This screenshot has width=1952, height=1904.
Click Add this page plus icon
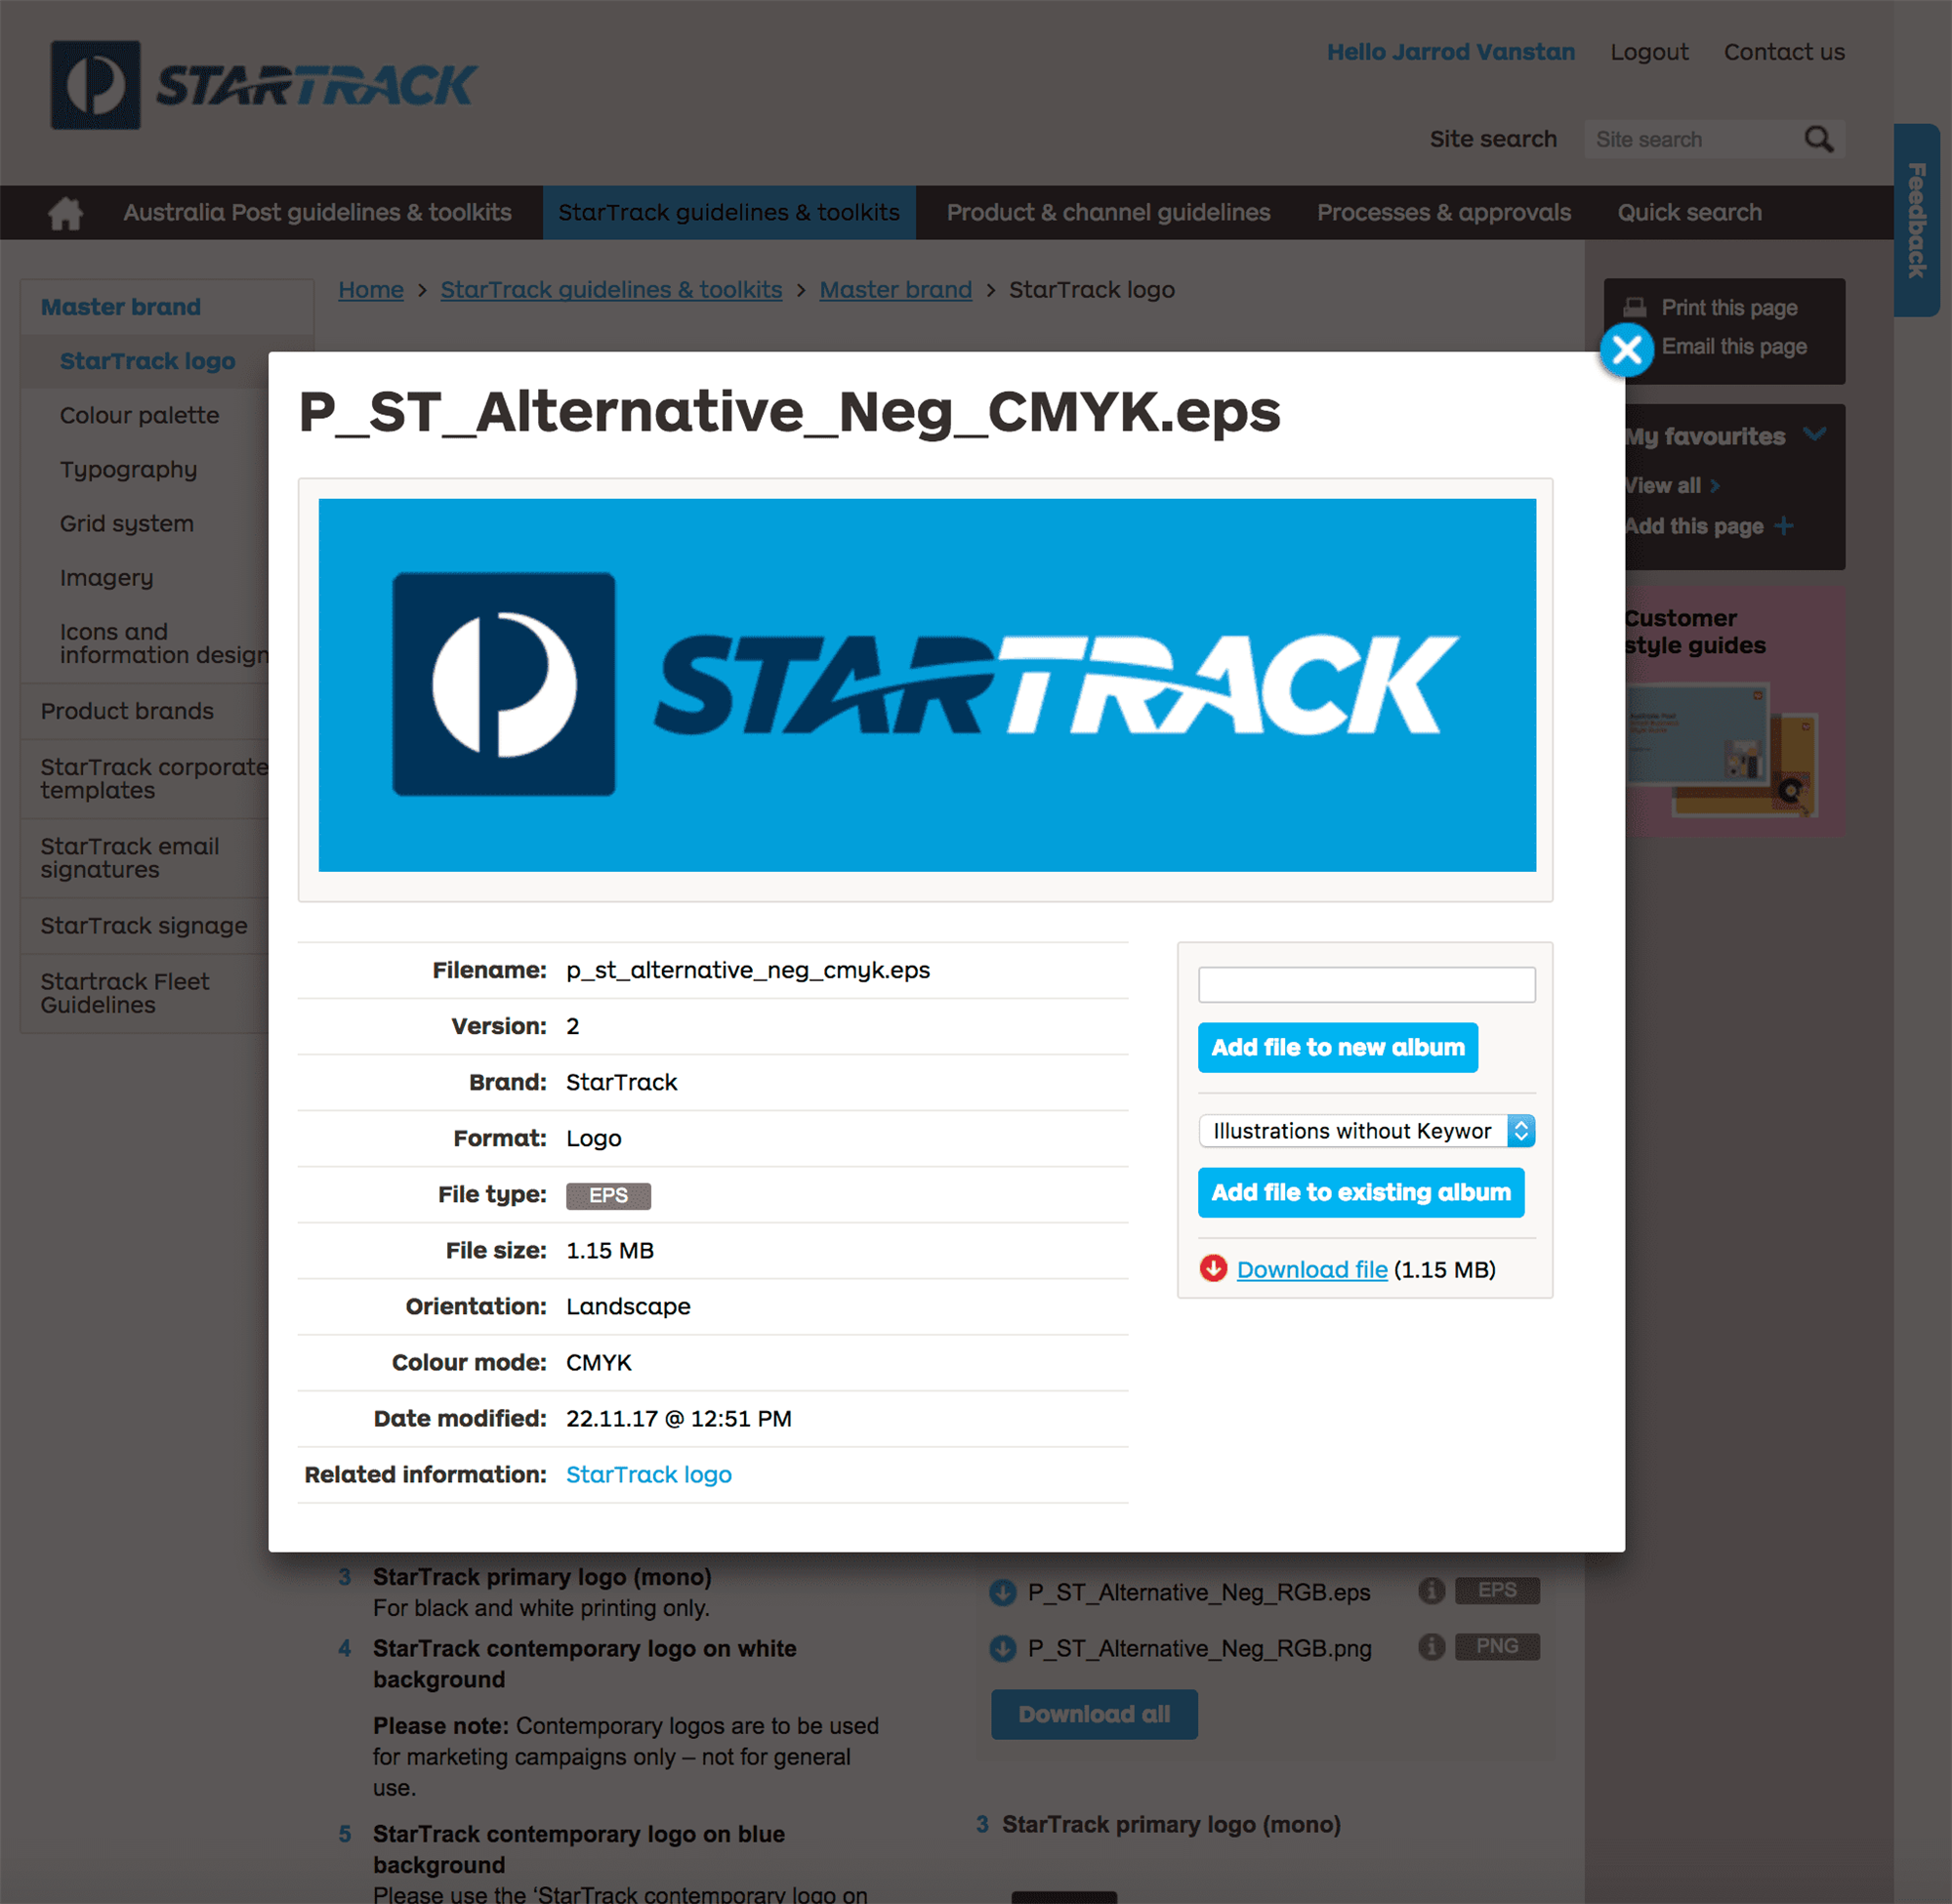[1783, 526]
